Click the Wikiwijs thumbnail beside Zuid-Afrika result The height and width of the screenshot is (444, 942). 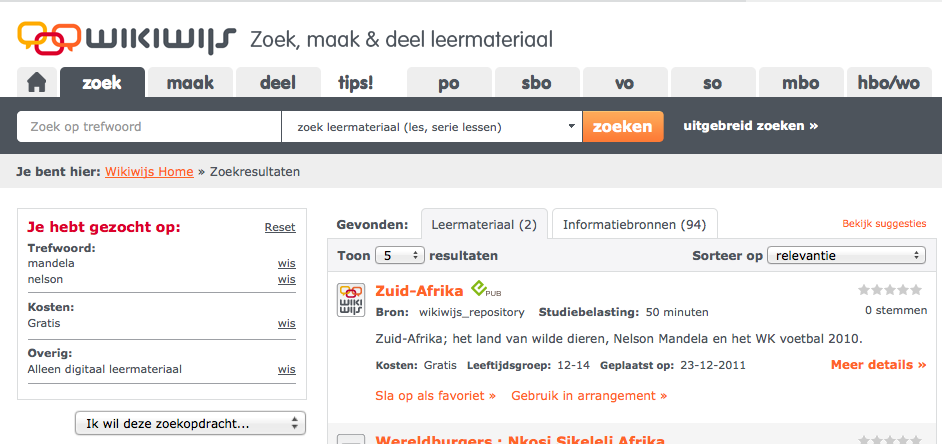tap(351, 300)
